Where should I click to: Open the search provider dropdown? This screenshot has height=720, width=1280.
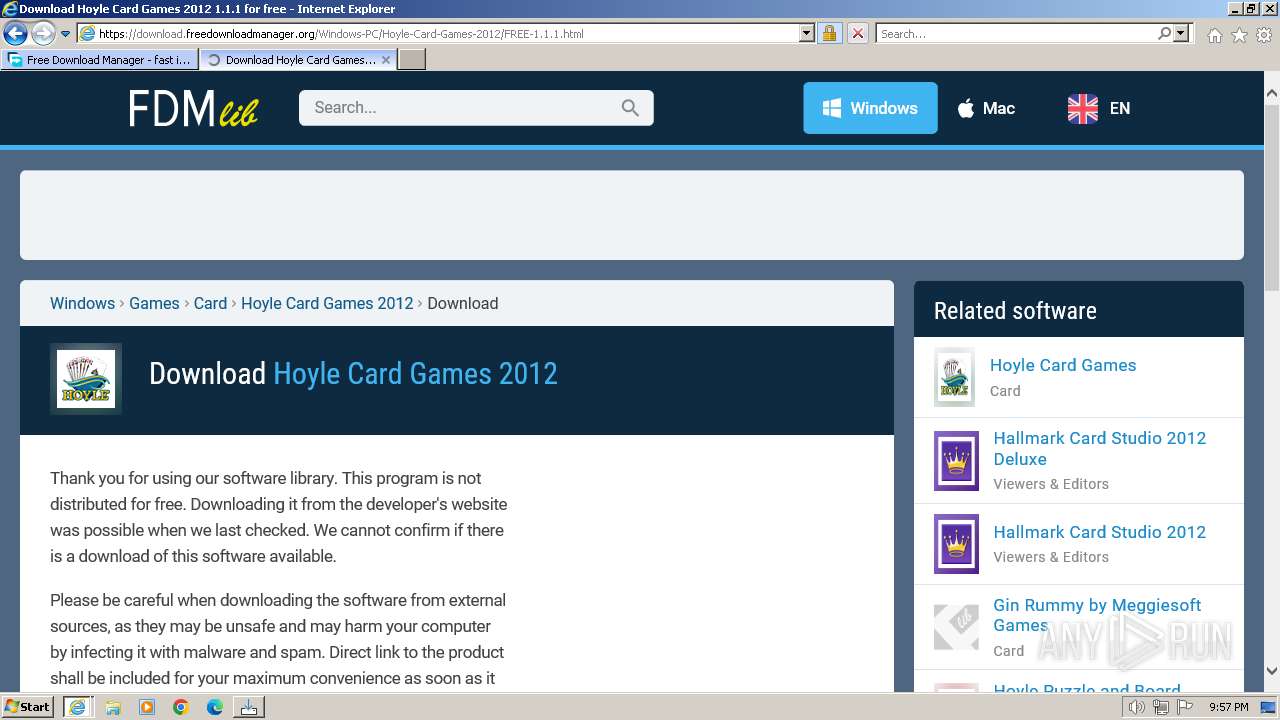coord(1181,33)
